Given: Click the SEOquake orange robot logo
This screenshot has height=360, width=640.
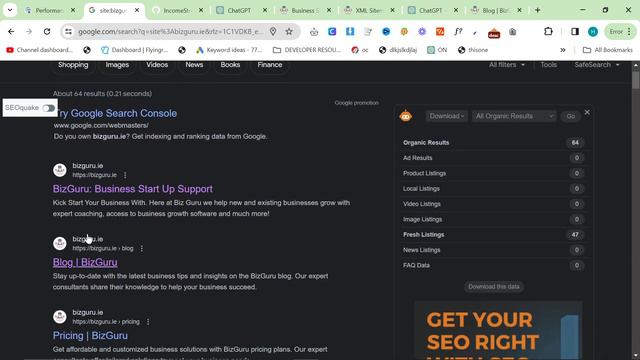Looking at the screenshot, I should (x=405, y=116).
